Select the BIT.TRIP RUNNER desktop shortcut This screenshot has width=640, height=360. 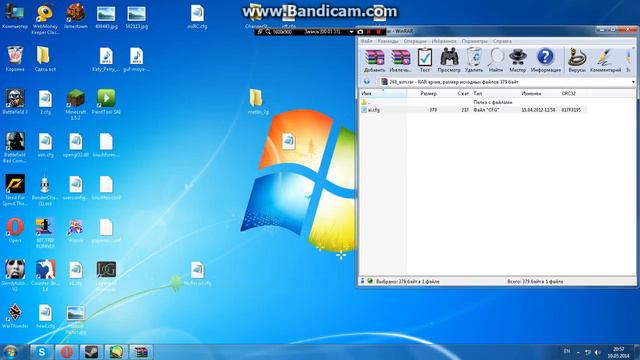click(45, 233)
